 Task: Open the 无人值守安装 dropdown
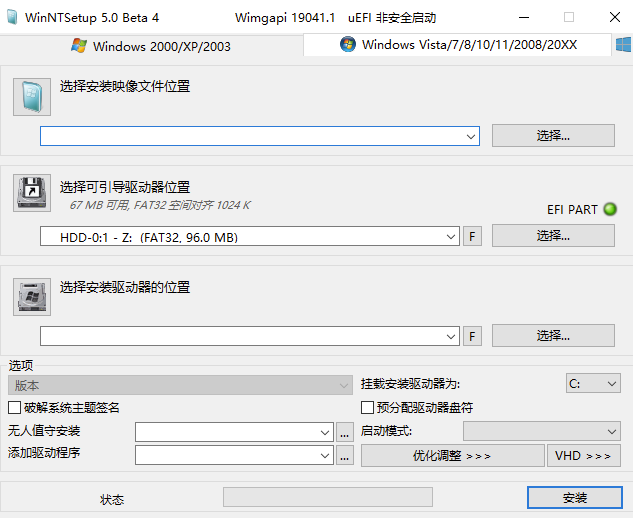(234, 432)
